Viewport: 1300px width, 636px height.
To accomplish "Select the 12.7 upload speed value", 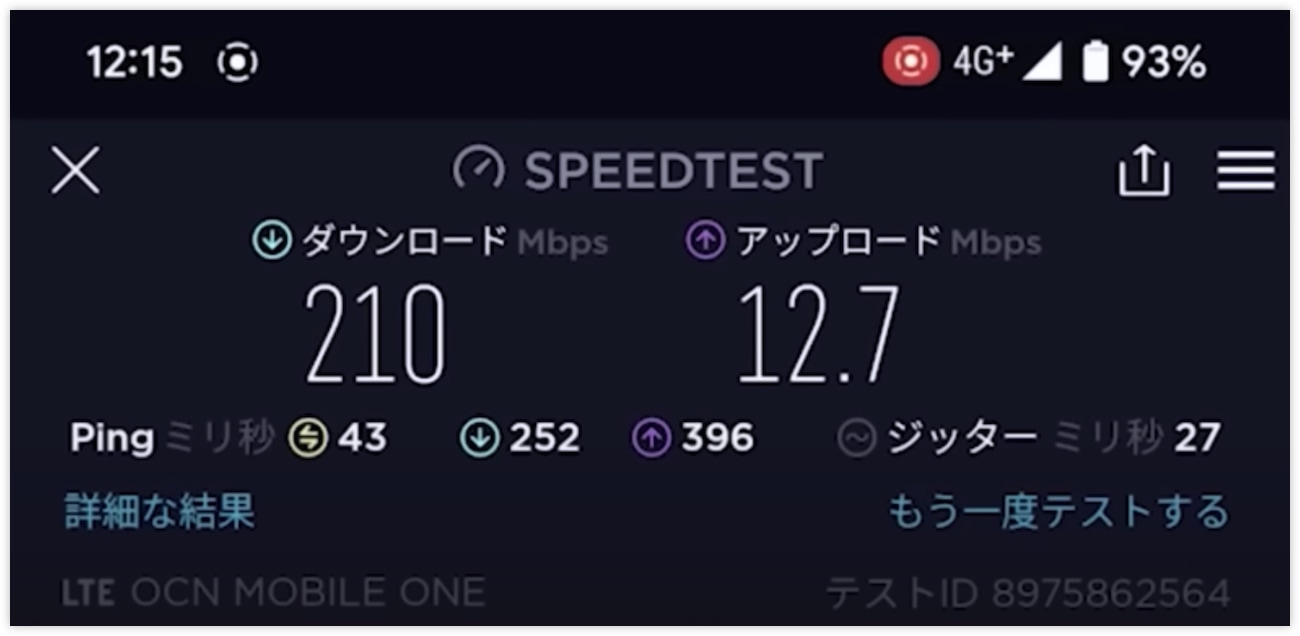I will click(818, 335).
